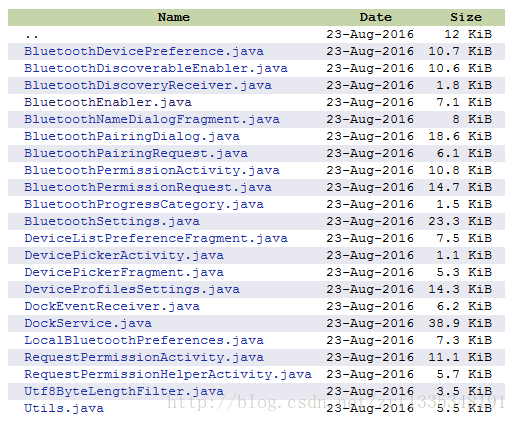Open BluetoothPermissionRequest.java
This screenshot has height=422, width=518.
148,187
